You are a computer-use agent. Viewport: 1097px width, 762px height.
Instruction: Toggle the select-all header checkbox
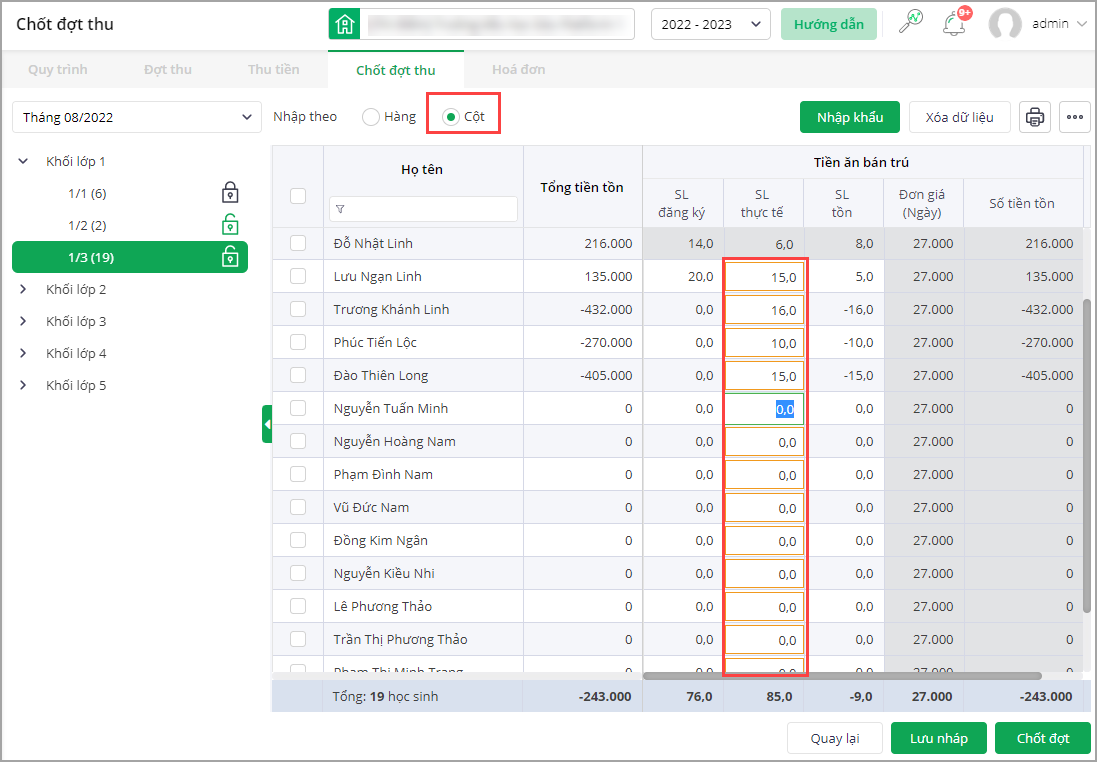298,196
